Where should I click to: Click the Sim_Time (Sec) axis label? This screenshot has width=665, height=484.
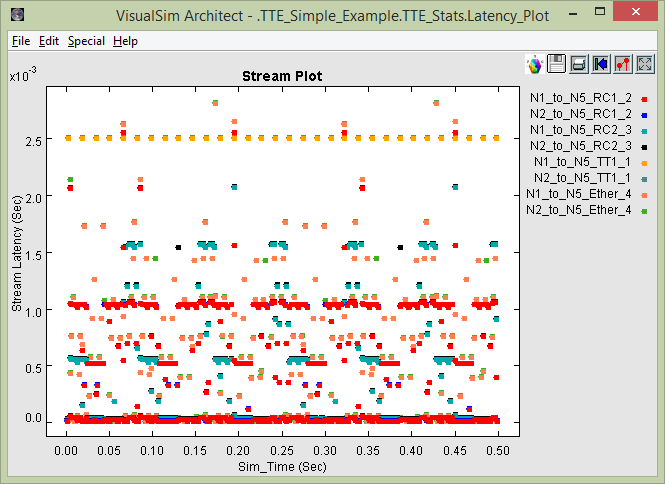[281, 467]
